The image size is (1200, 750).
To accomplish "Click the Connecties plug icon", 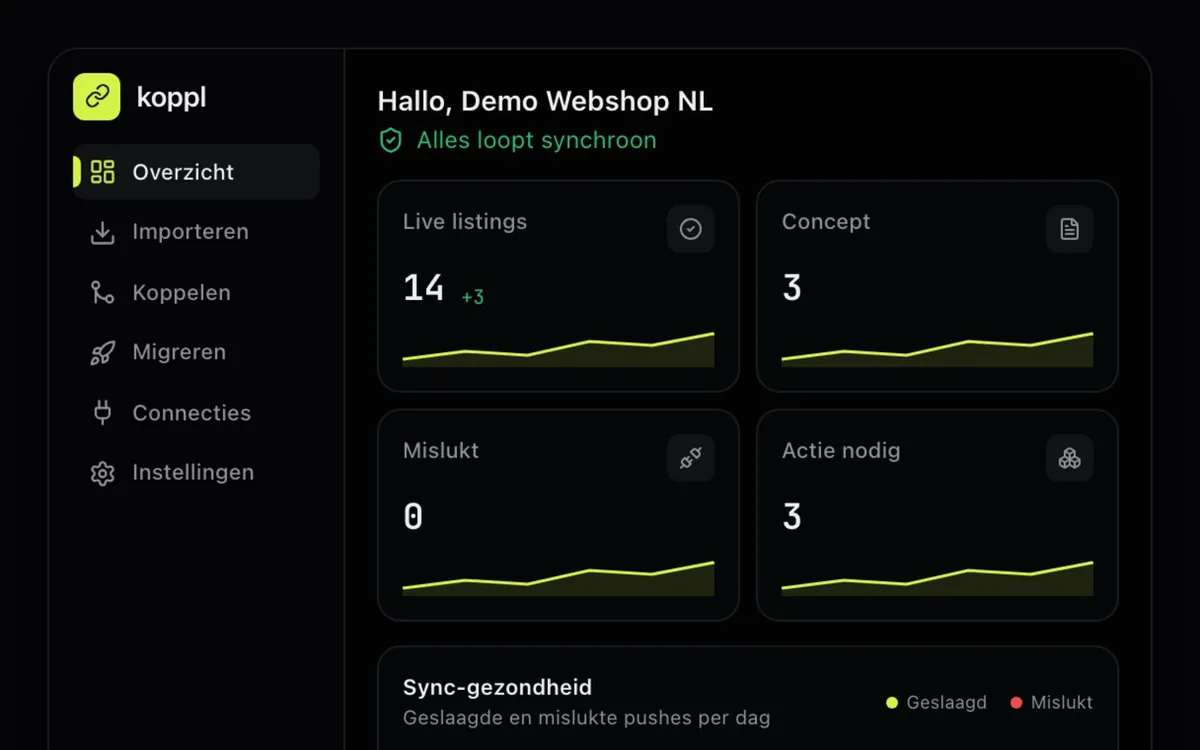I will tap(102, 413).
